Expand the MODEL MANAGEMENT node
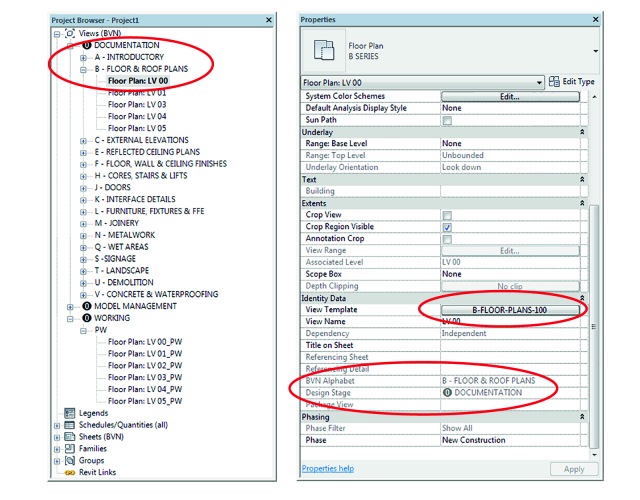The image size is (640, 500). [70, 307]
